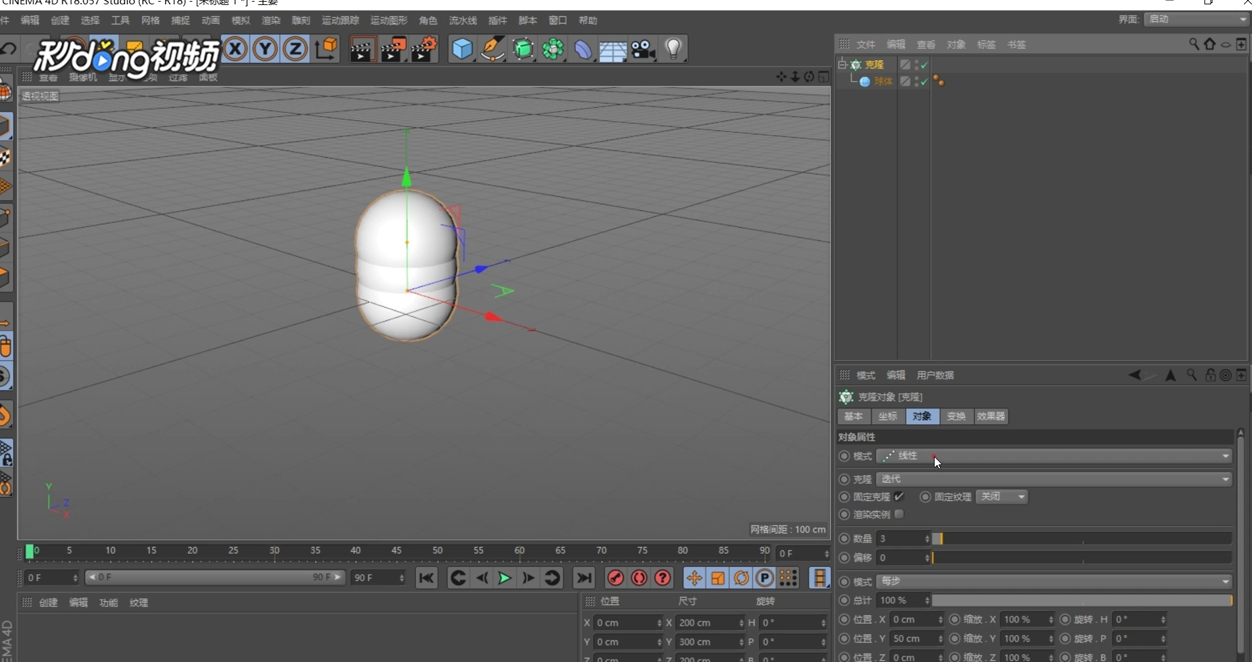Viewport: 1252px width, 662px height.
Task: Click timeline end frame 90 F stepper
Action: coord(402,578)
